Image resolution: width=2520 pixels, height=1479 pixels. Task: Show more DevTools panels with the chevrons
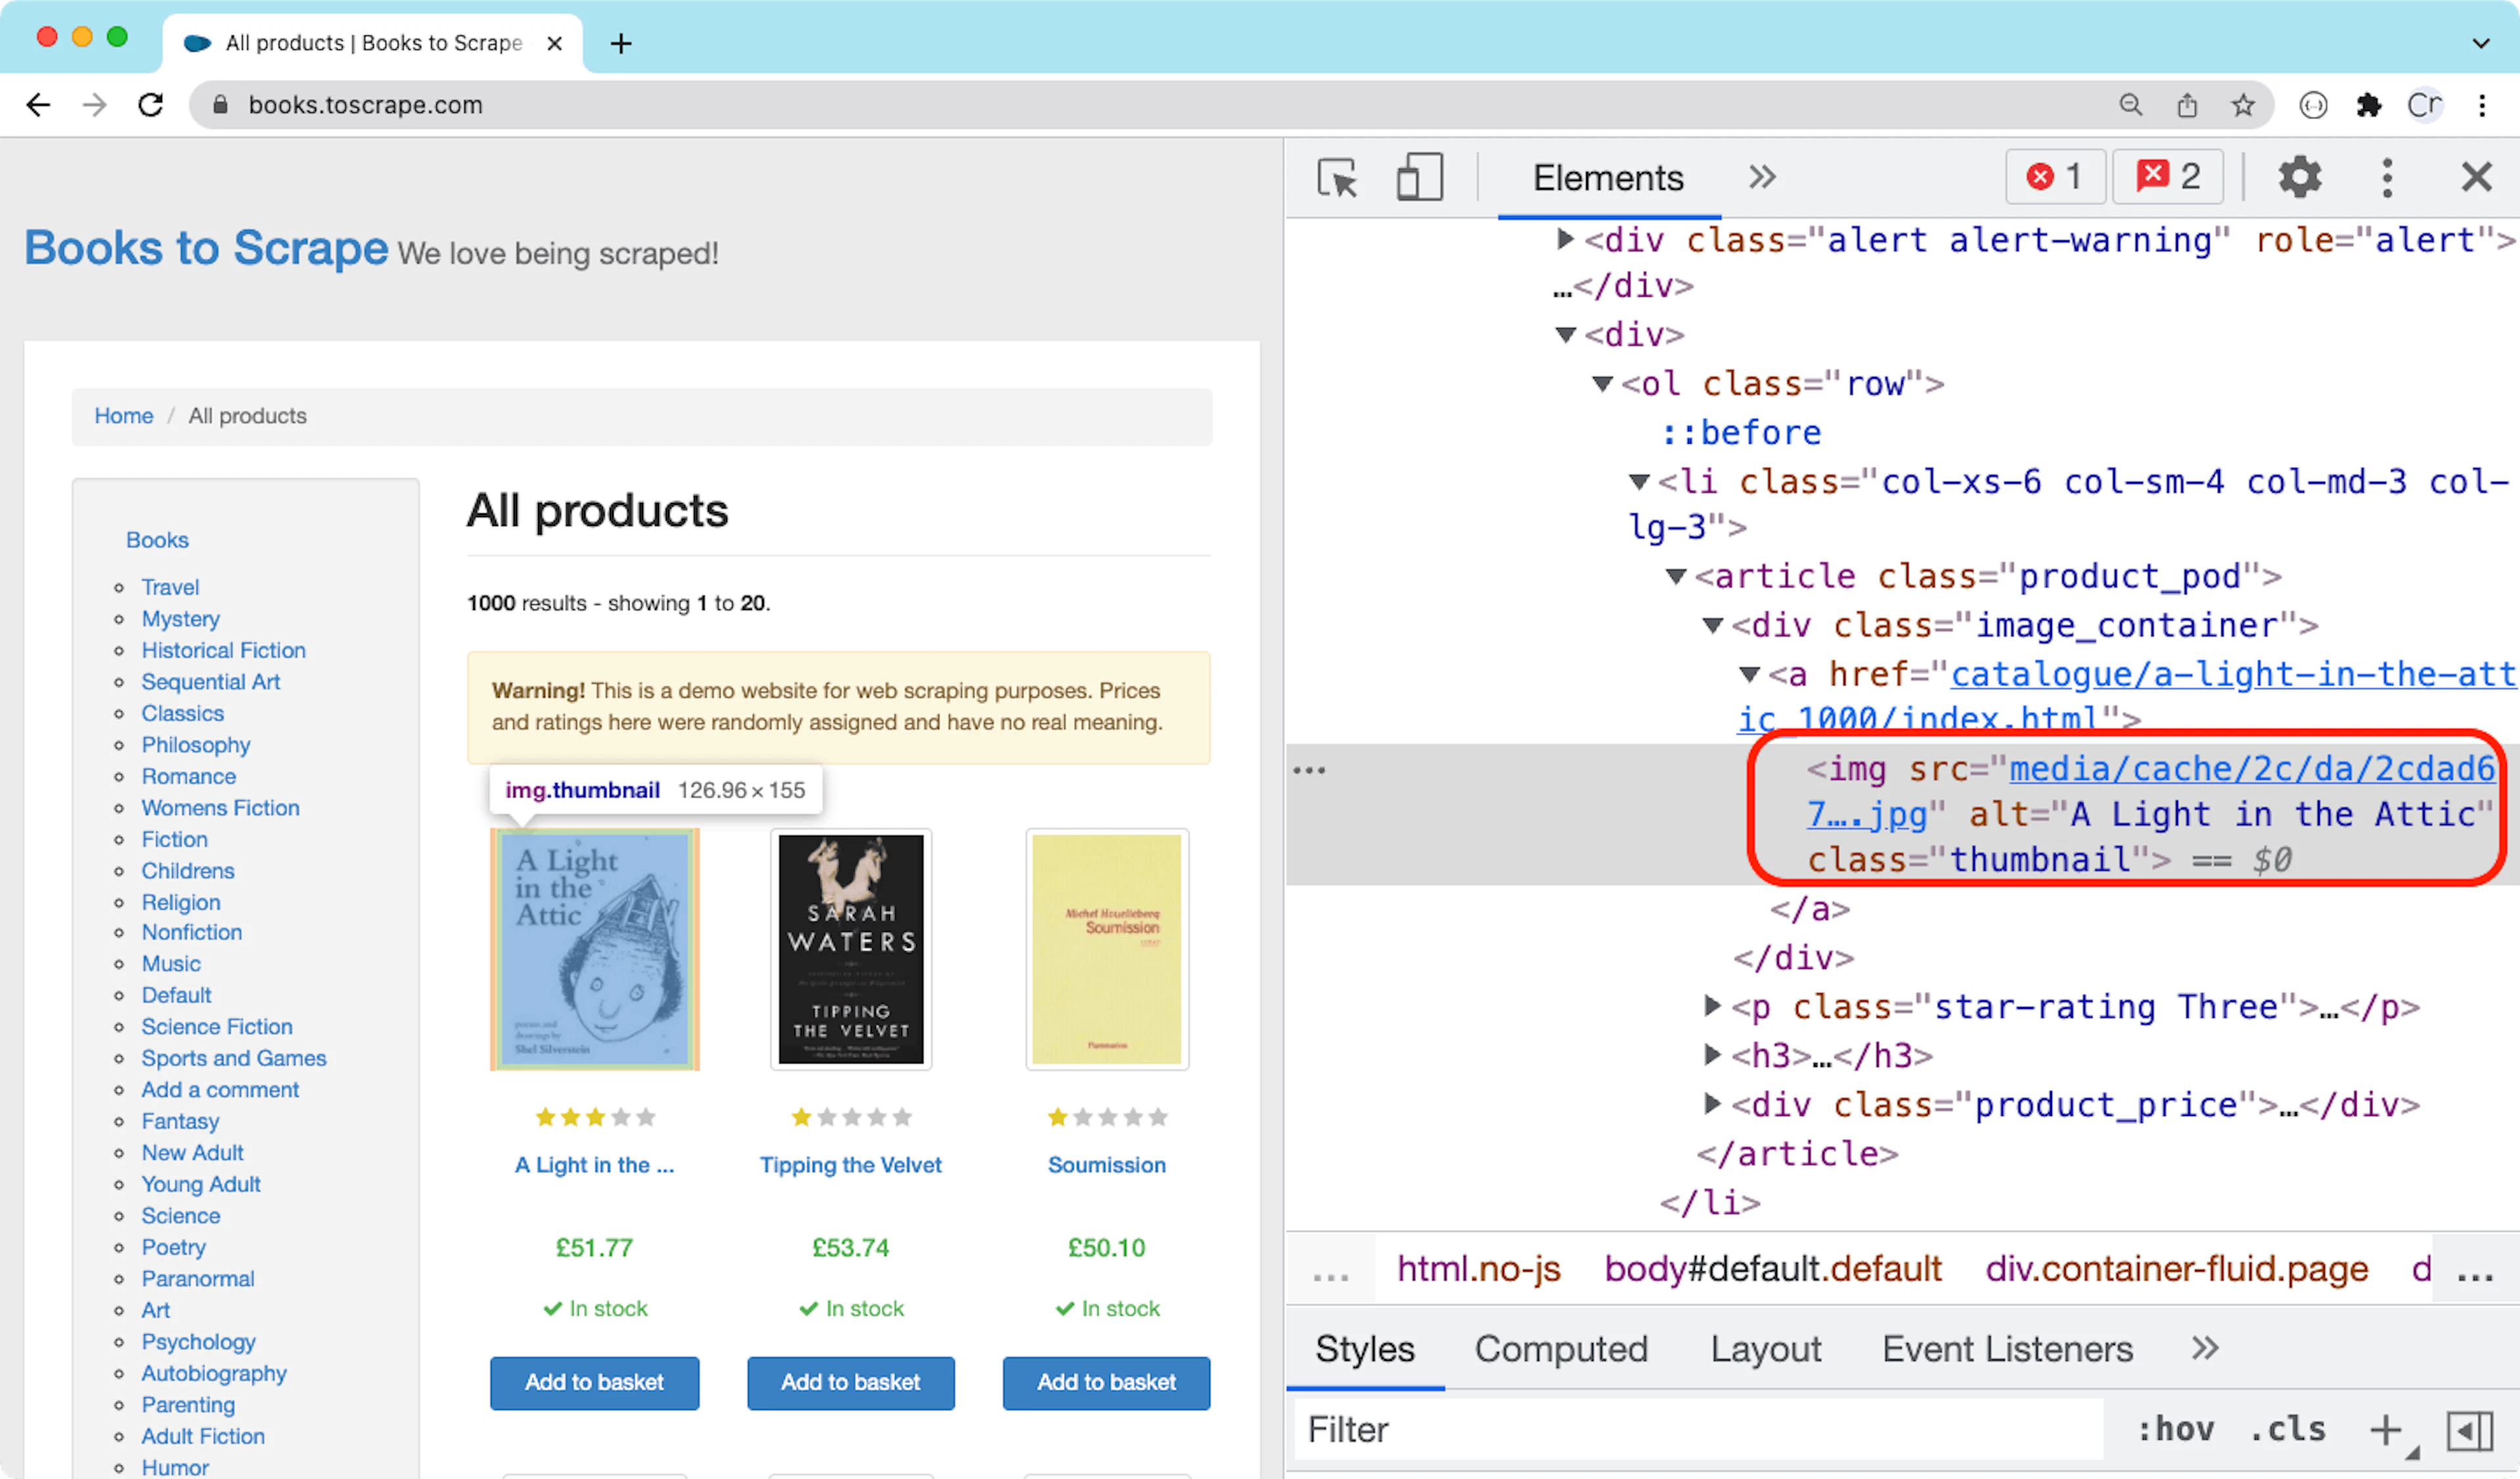point(1762,178)
